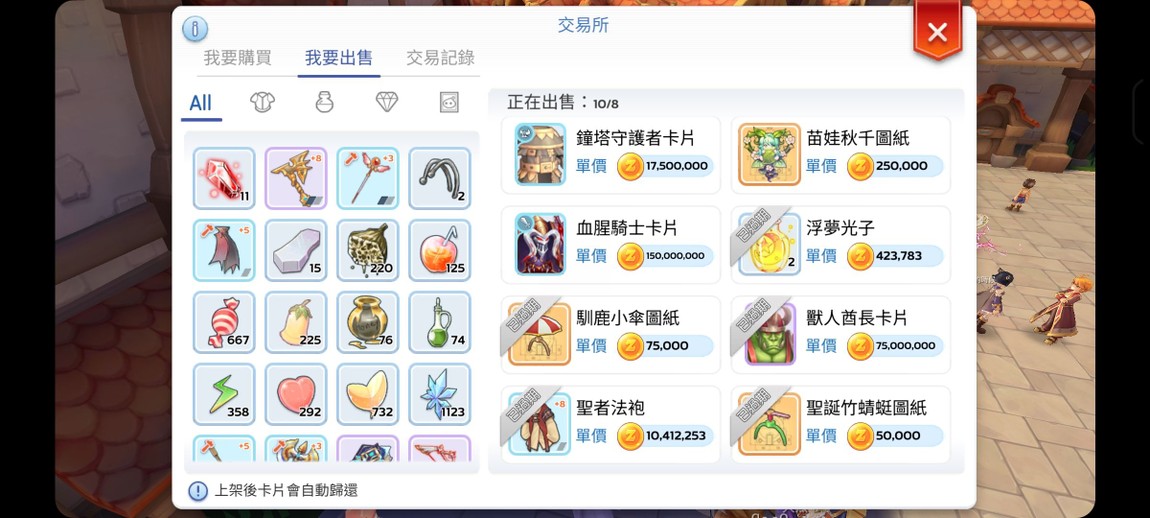Click the 苗娃秋千圖紙 blueprint thumbnail
This screenshot has width=1150, height=518.
coord(769,154)
